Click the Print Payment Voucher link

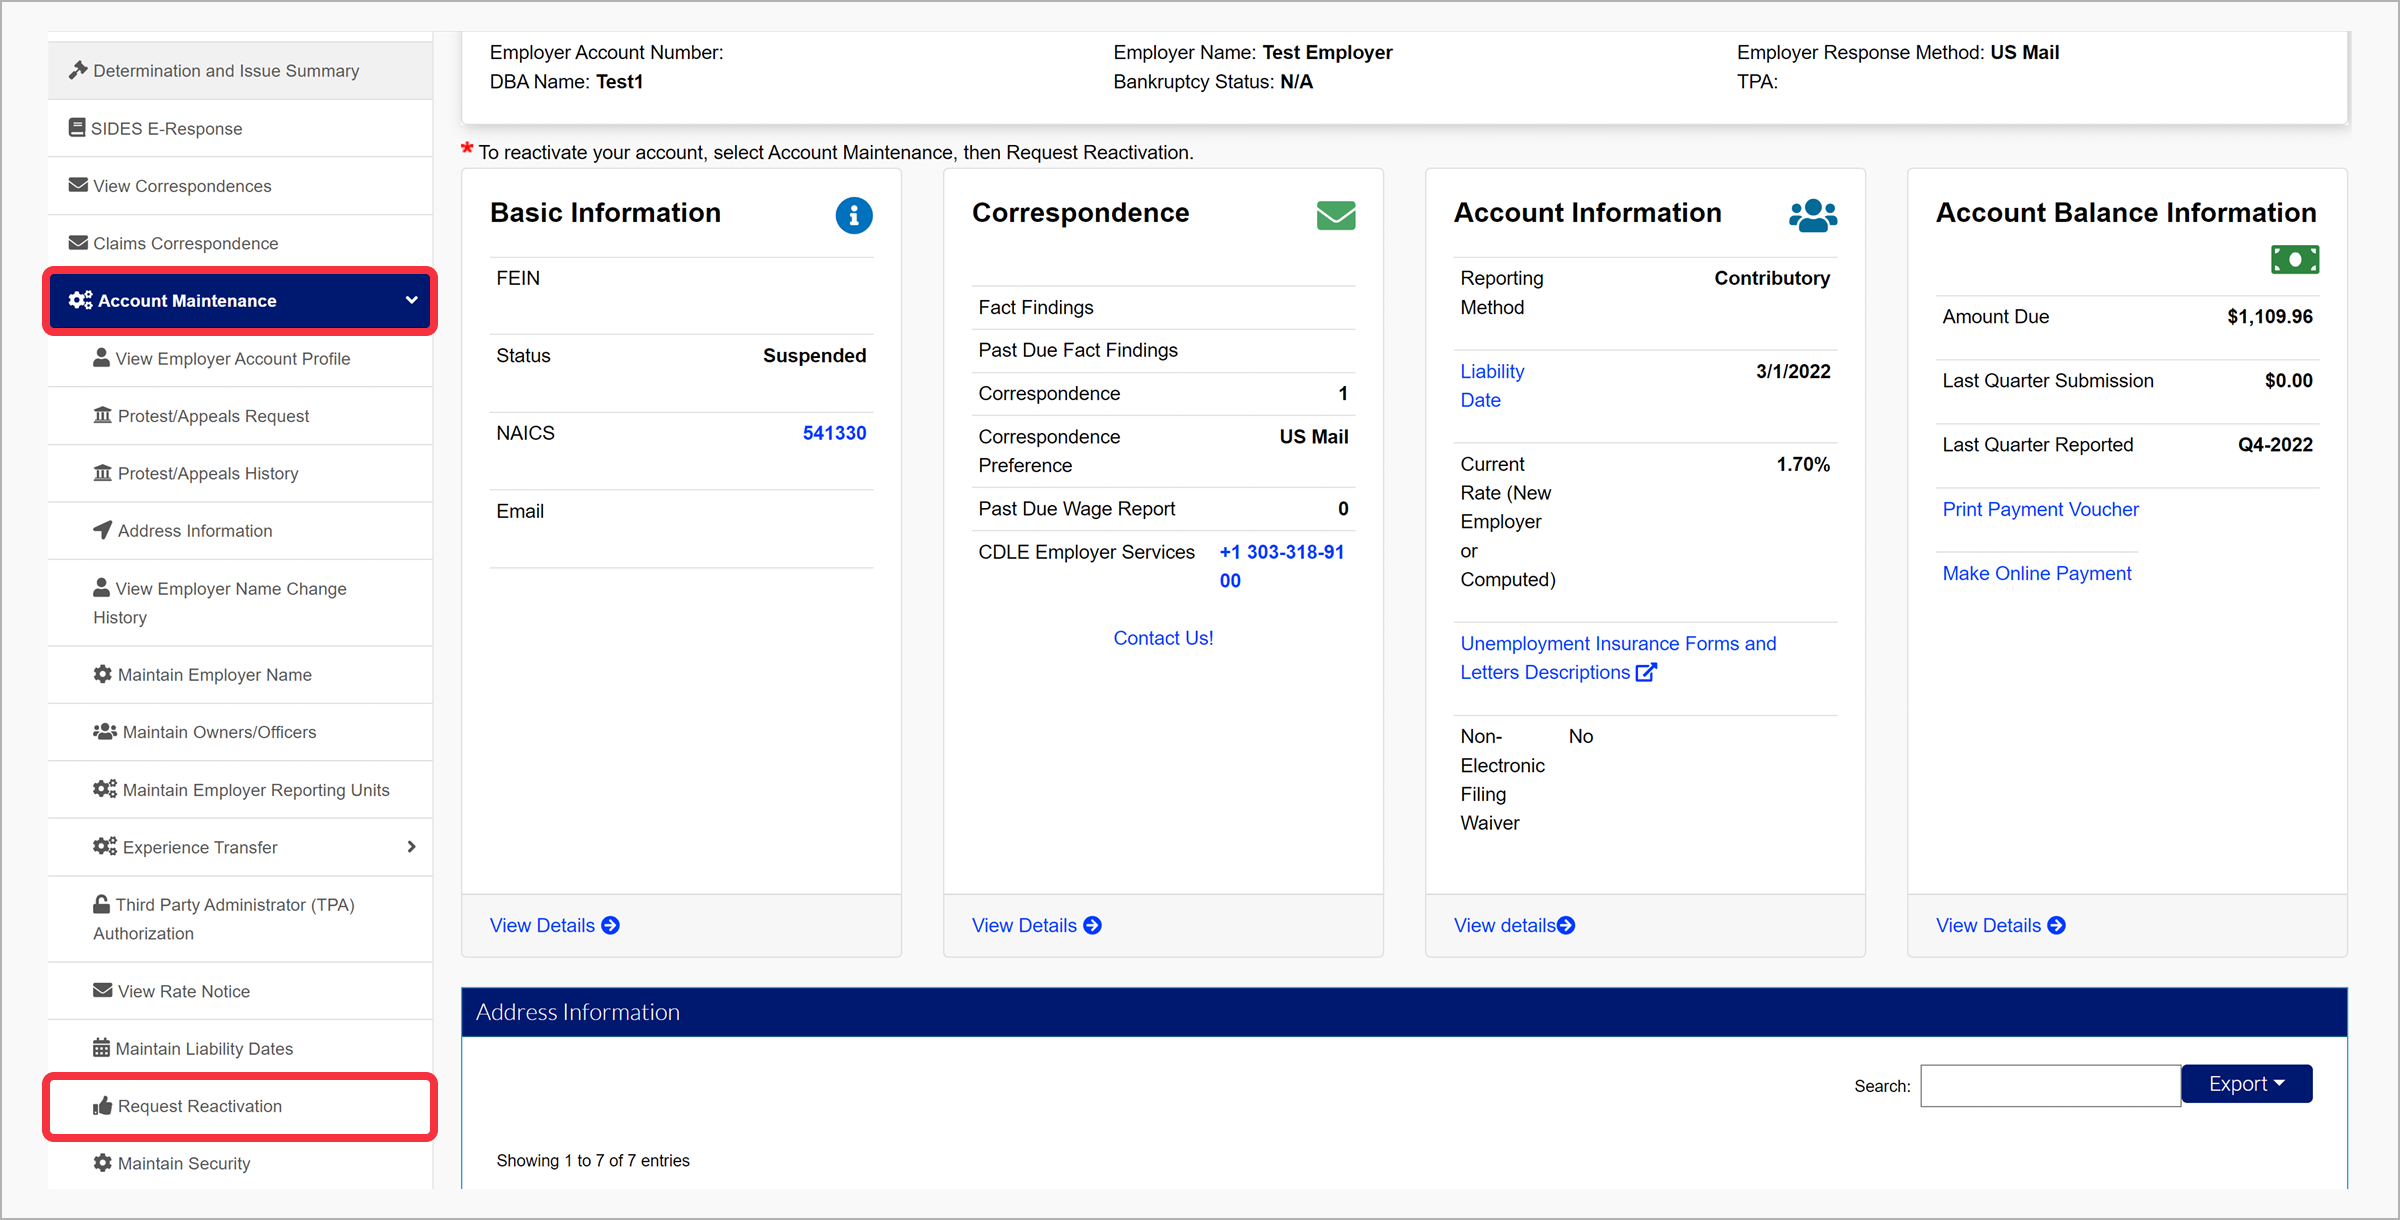2040,509
